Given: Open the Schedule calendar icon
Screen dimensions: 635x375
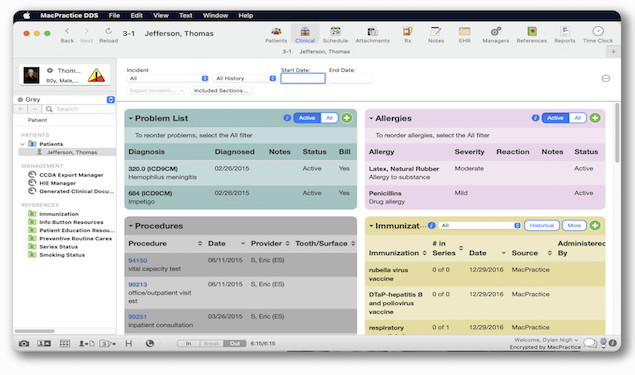Looking at the screenshot, I should click(x=335, y=35).
